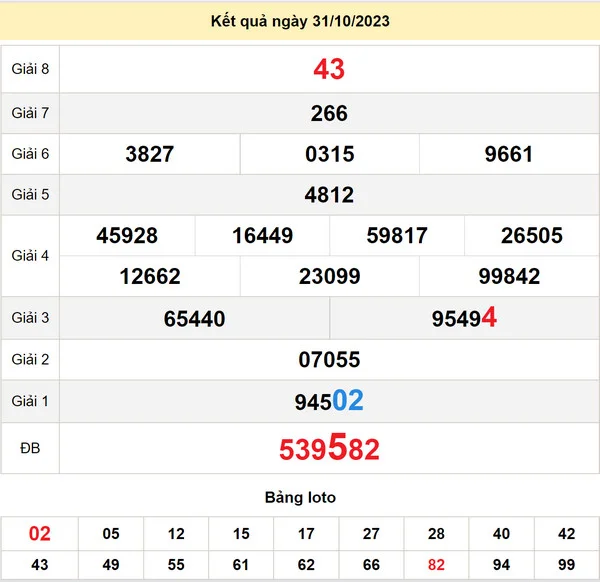The width and height of the screenshot is (600, 582).
Task: Select Giải 3 number 95494
Action: tap(464, 318)
